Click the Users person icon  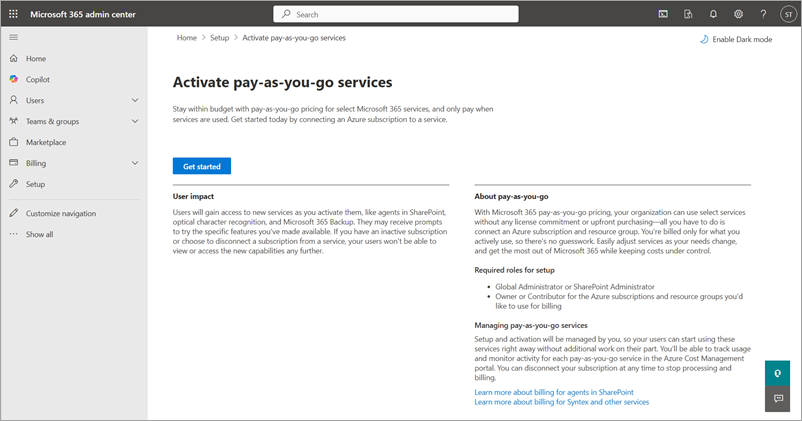coord(14,100)
